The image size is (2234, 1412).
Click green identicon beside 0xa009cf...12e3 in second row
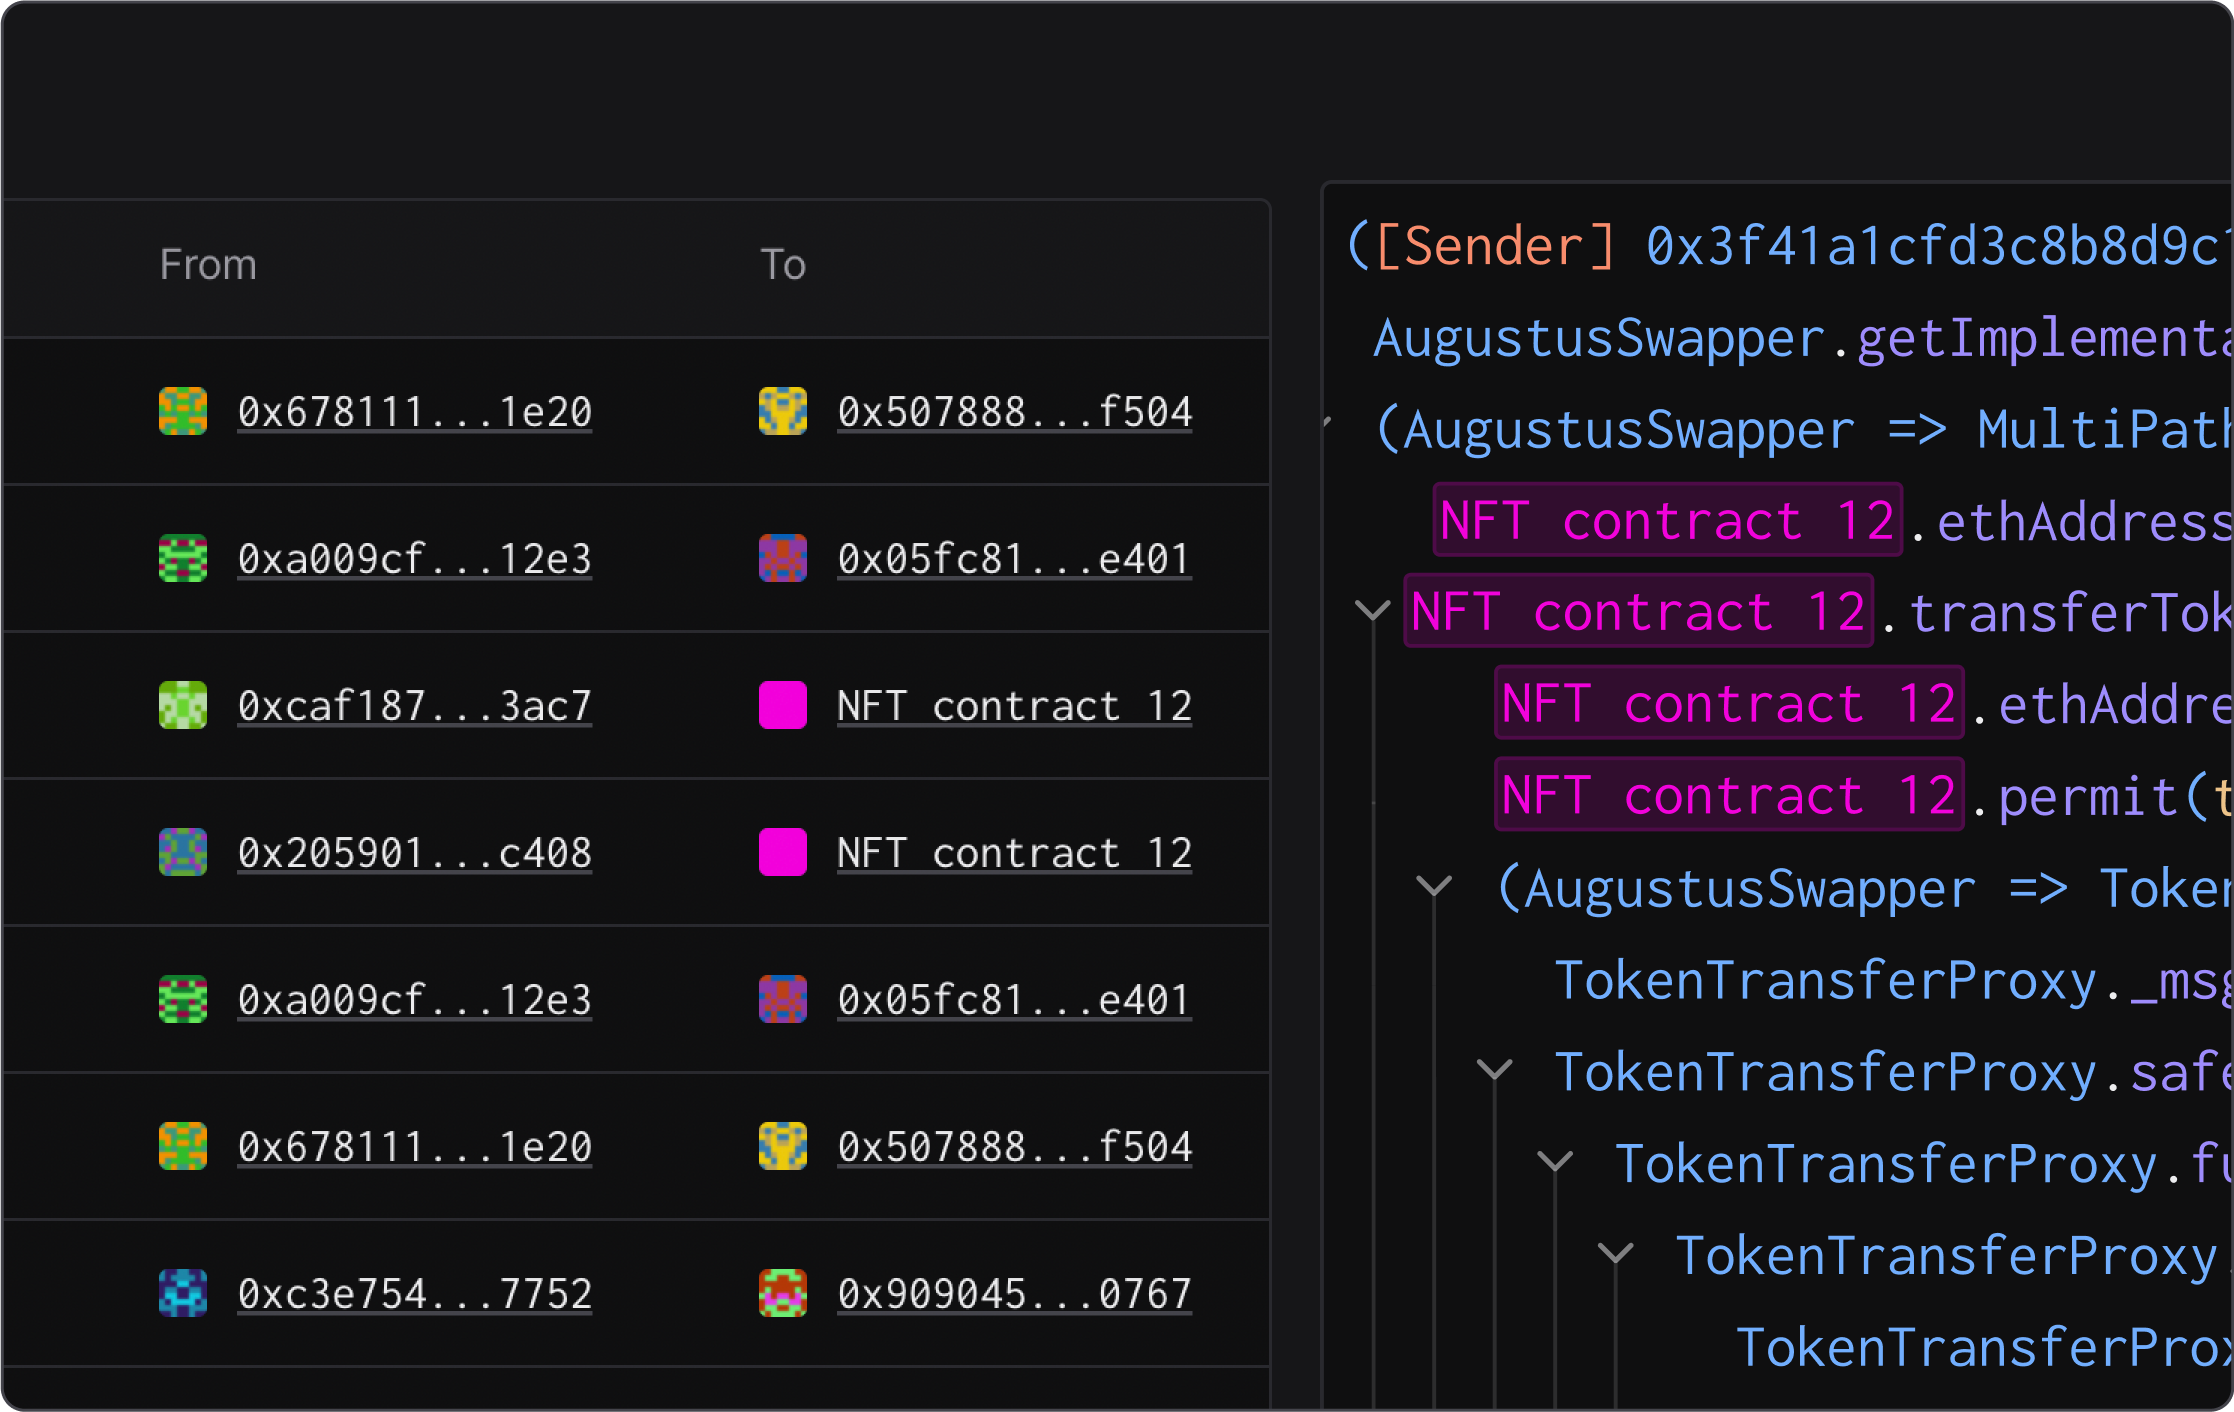point(183,558)
